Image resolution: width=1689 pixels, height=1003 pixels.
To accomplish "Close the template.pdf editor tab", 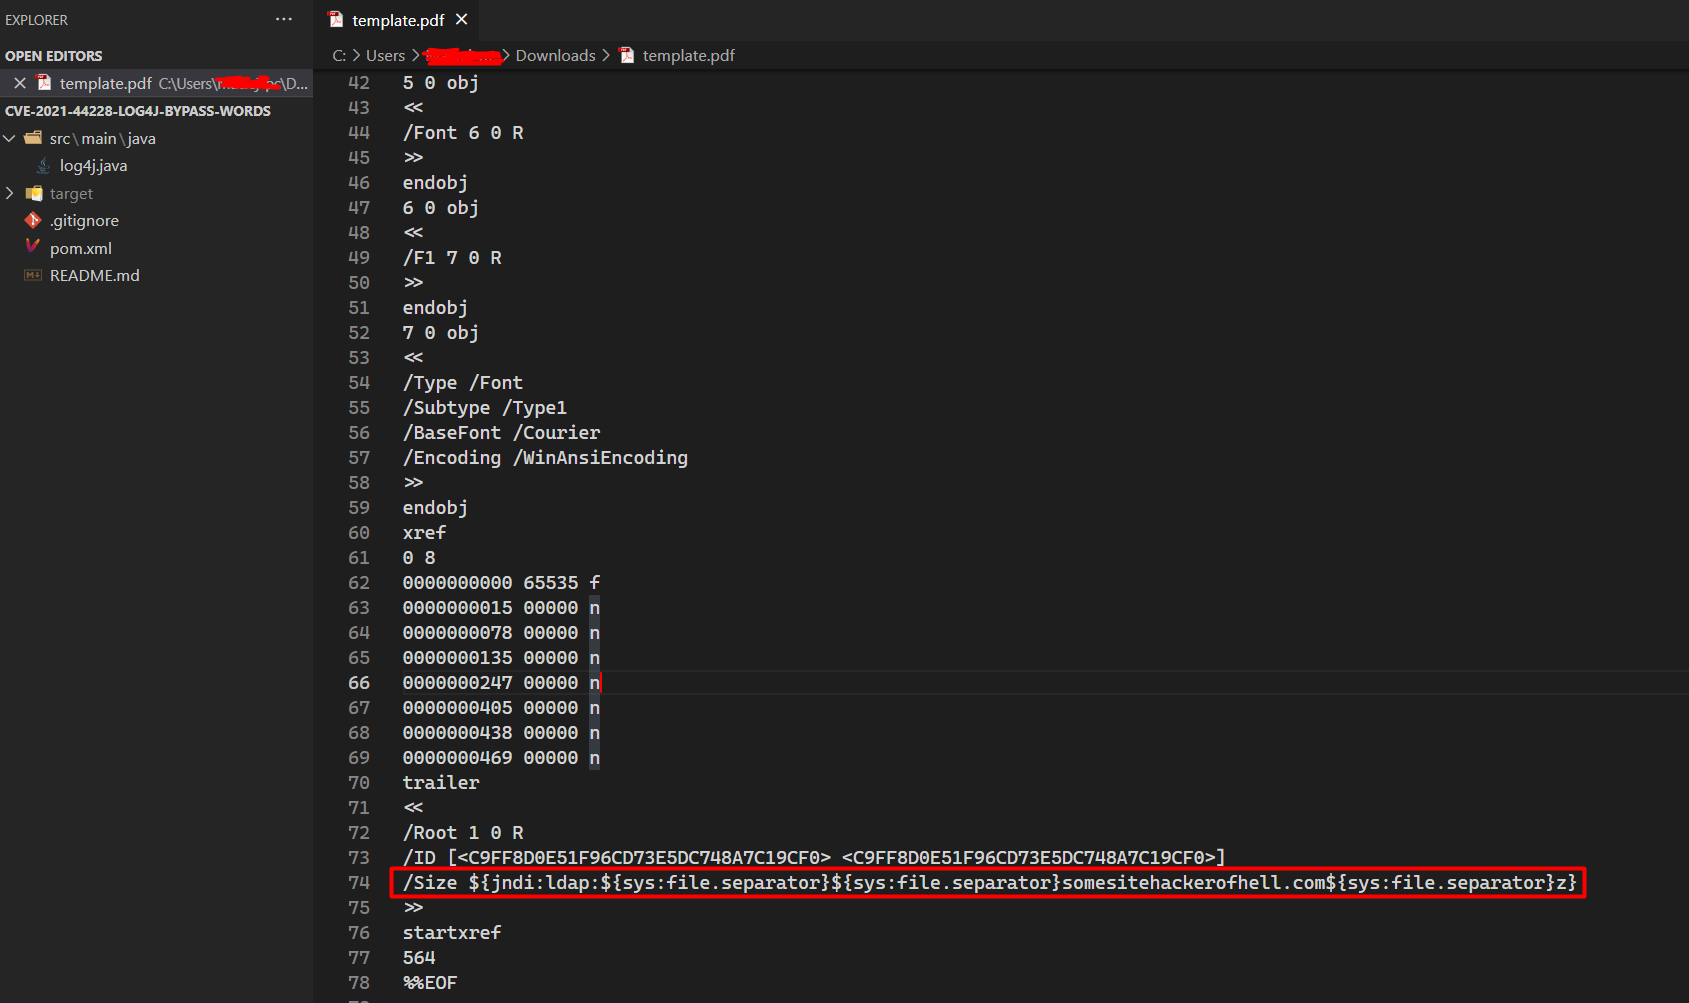I will click(x=461, y=19).
